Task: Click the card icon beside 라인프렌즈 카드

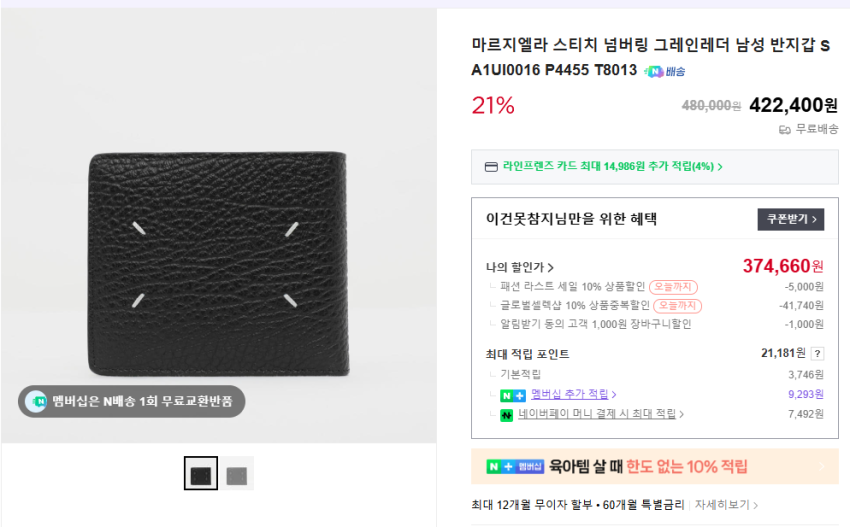Action: tap(491, 167)
